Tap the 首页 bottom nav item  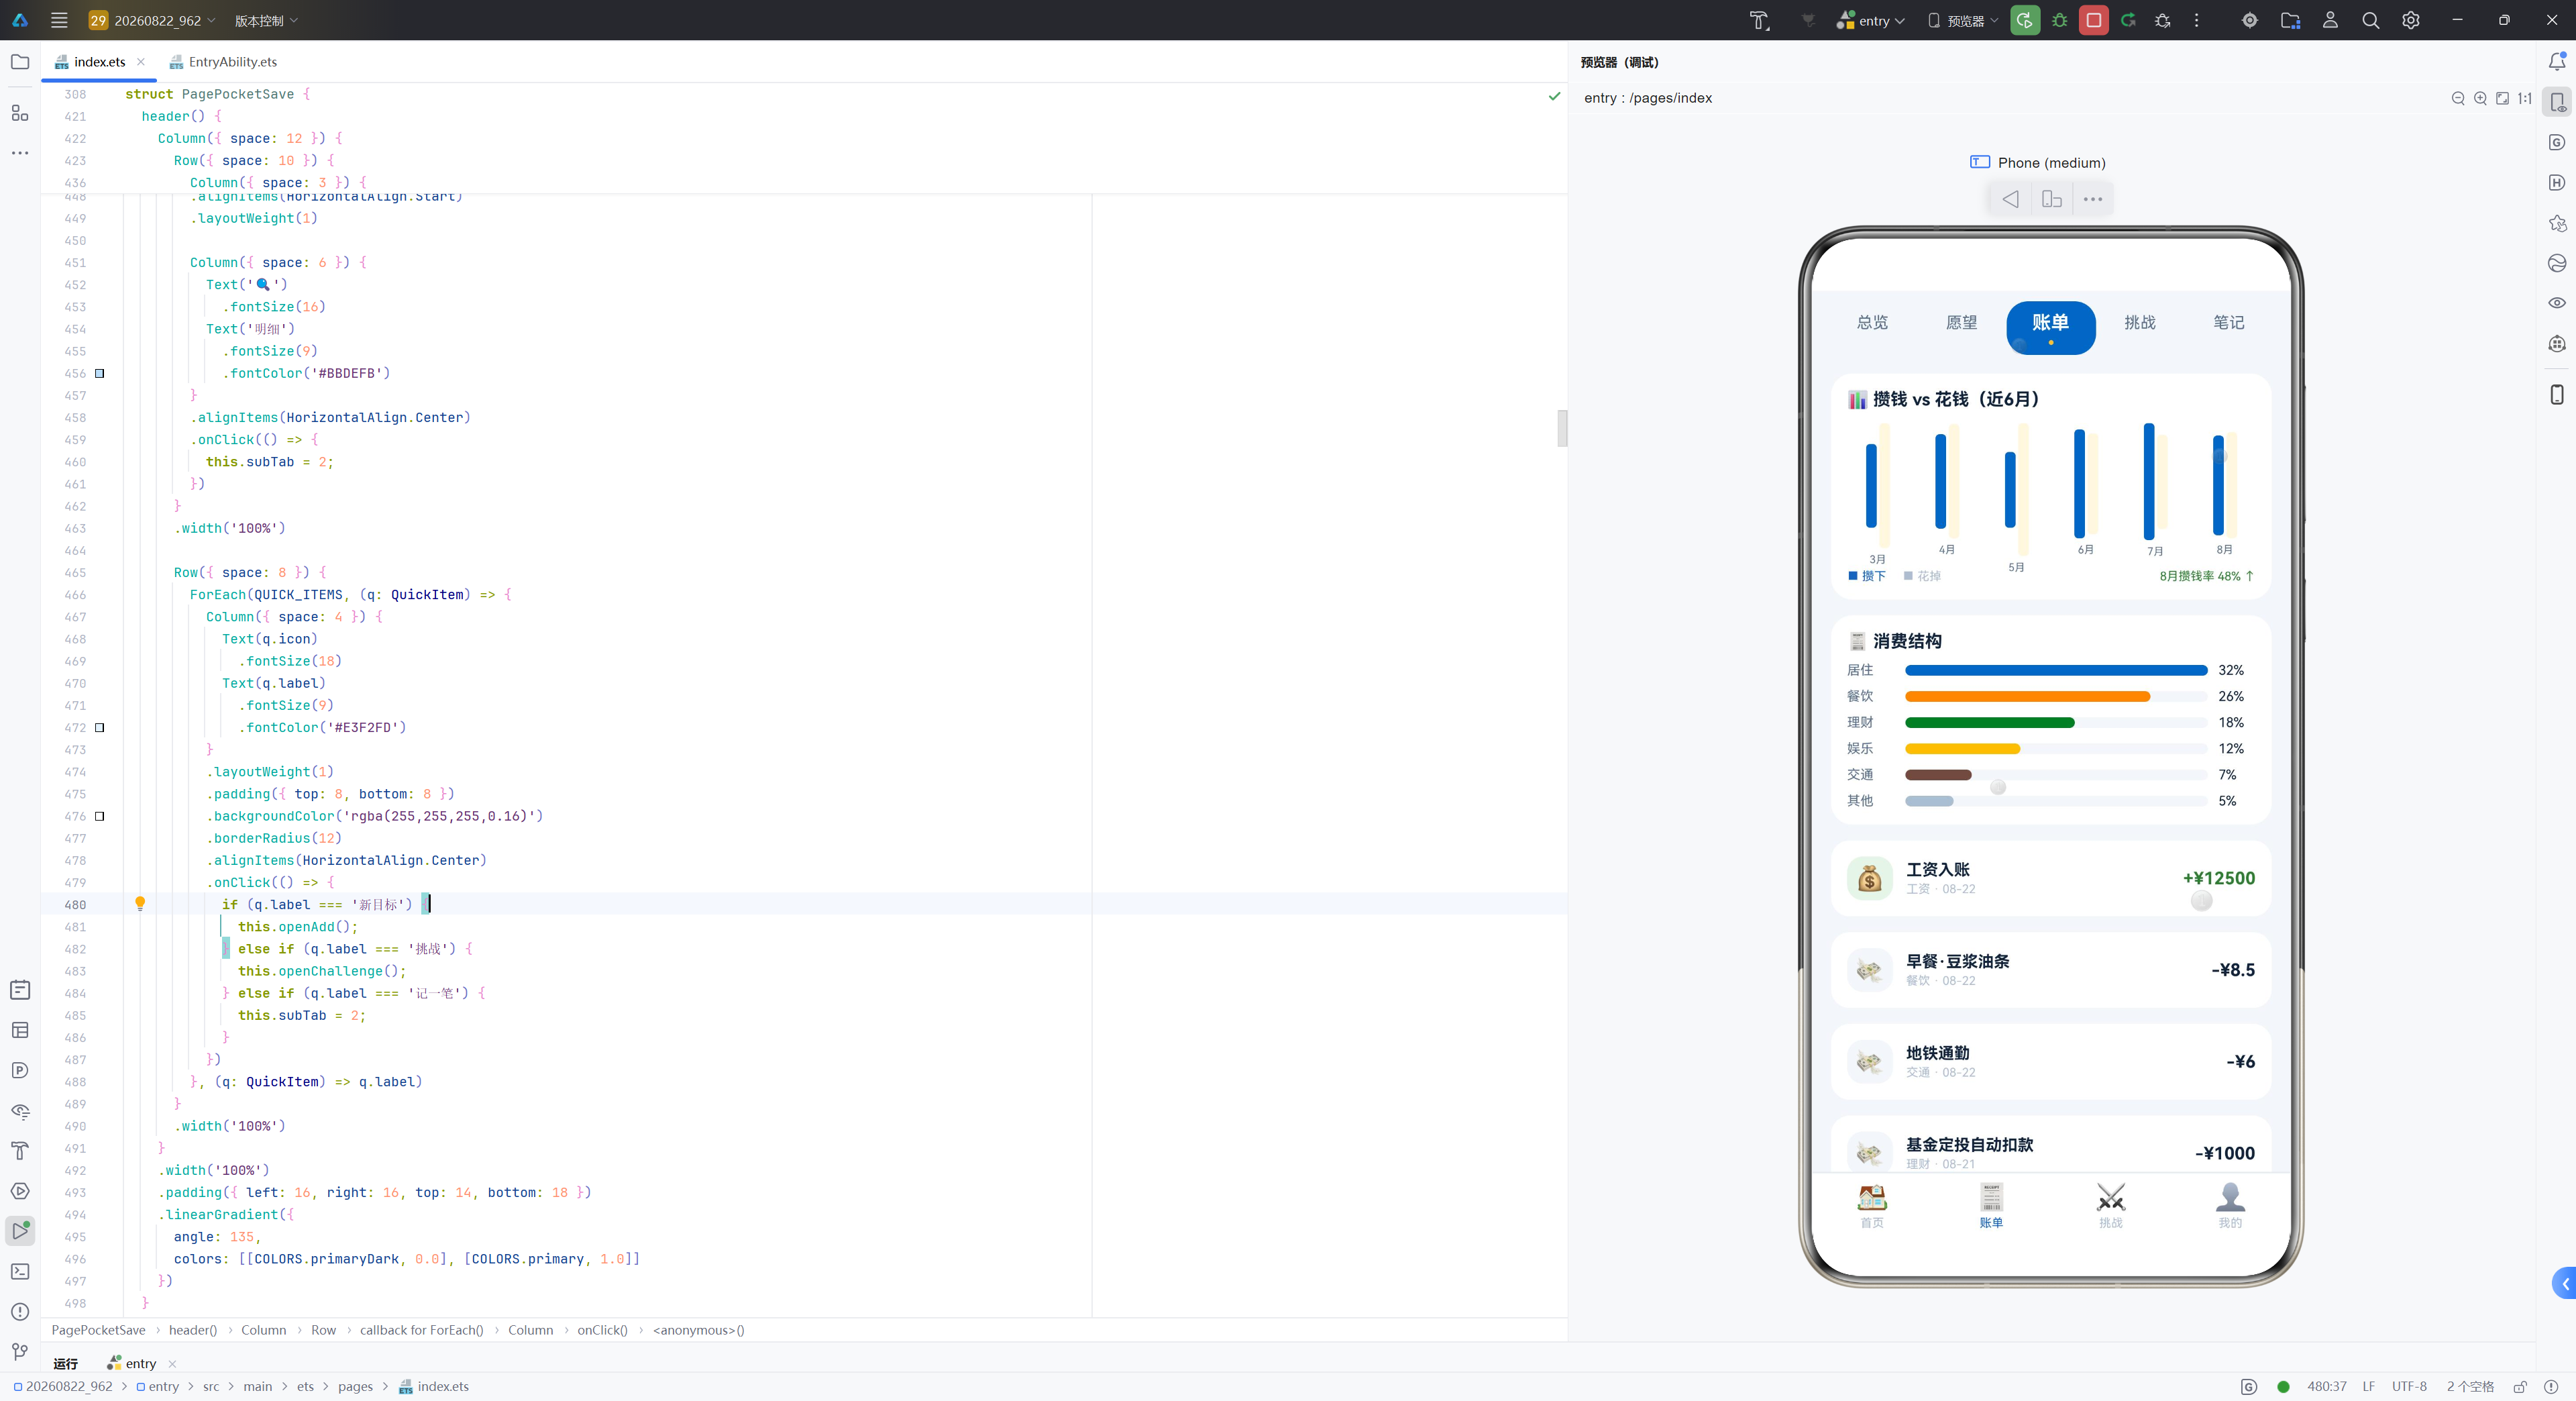tap(1872, 1205)
